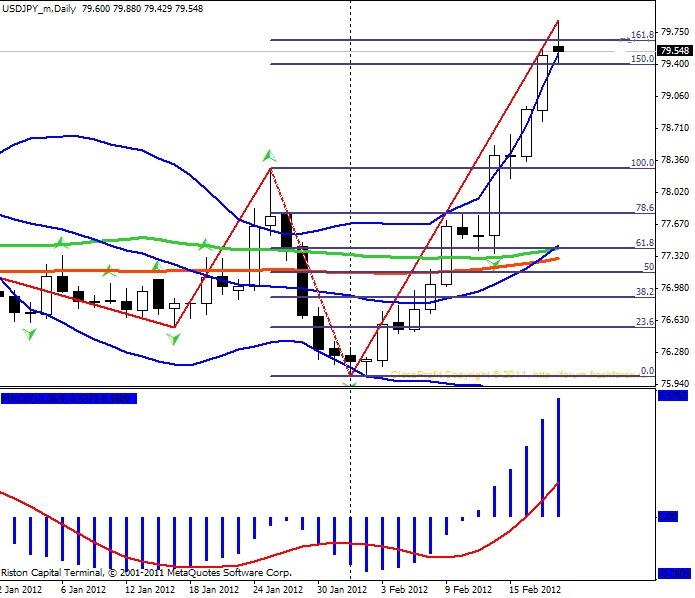This screenshot has width=695, height=598.
Task: Click the green fractal arrow below the 18 Jan low
Action: pos(173,339)
